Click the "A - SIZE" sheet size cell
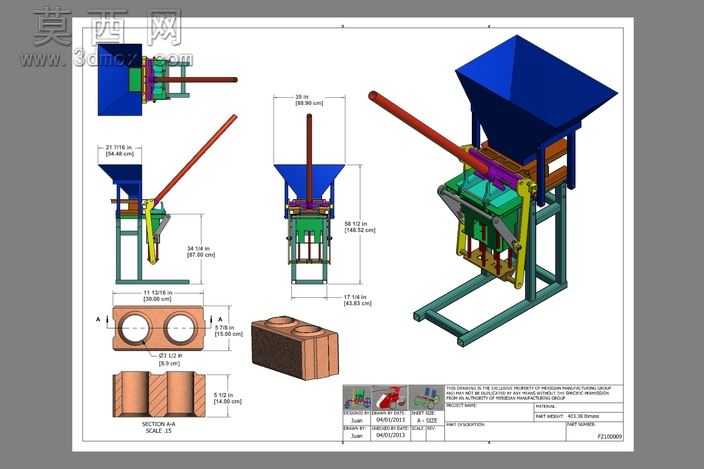704x469 pixels. tap(427, 421)
